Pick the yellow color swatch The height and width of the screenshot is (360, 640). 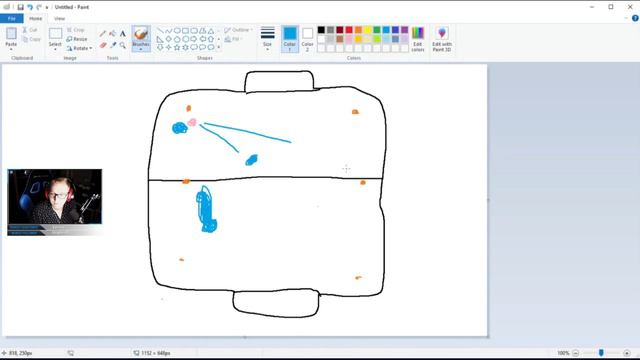368,30
